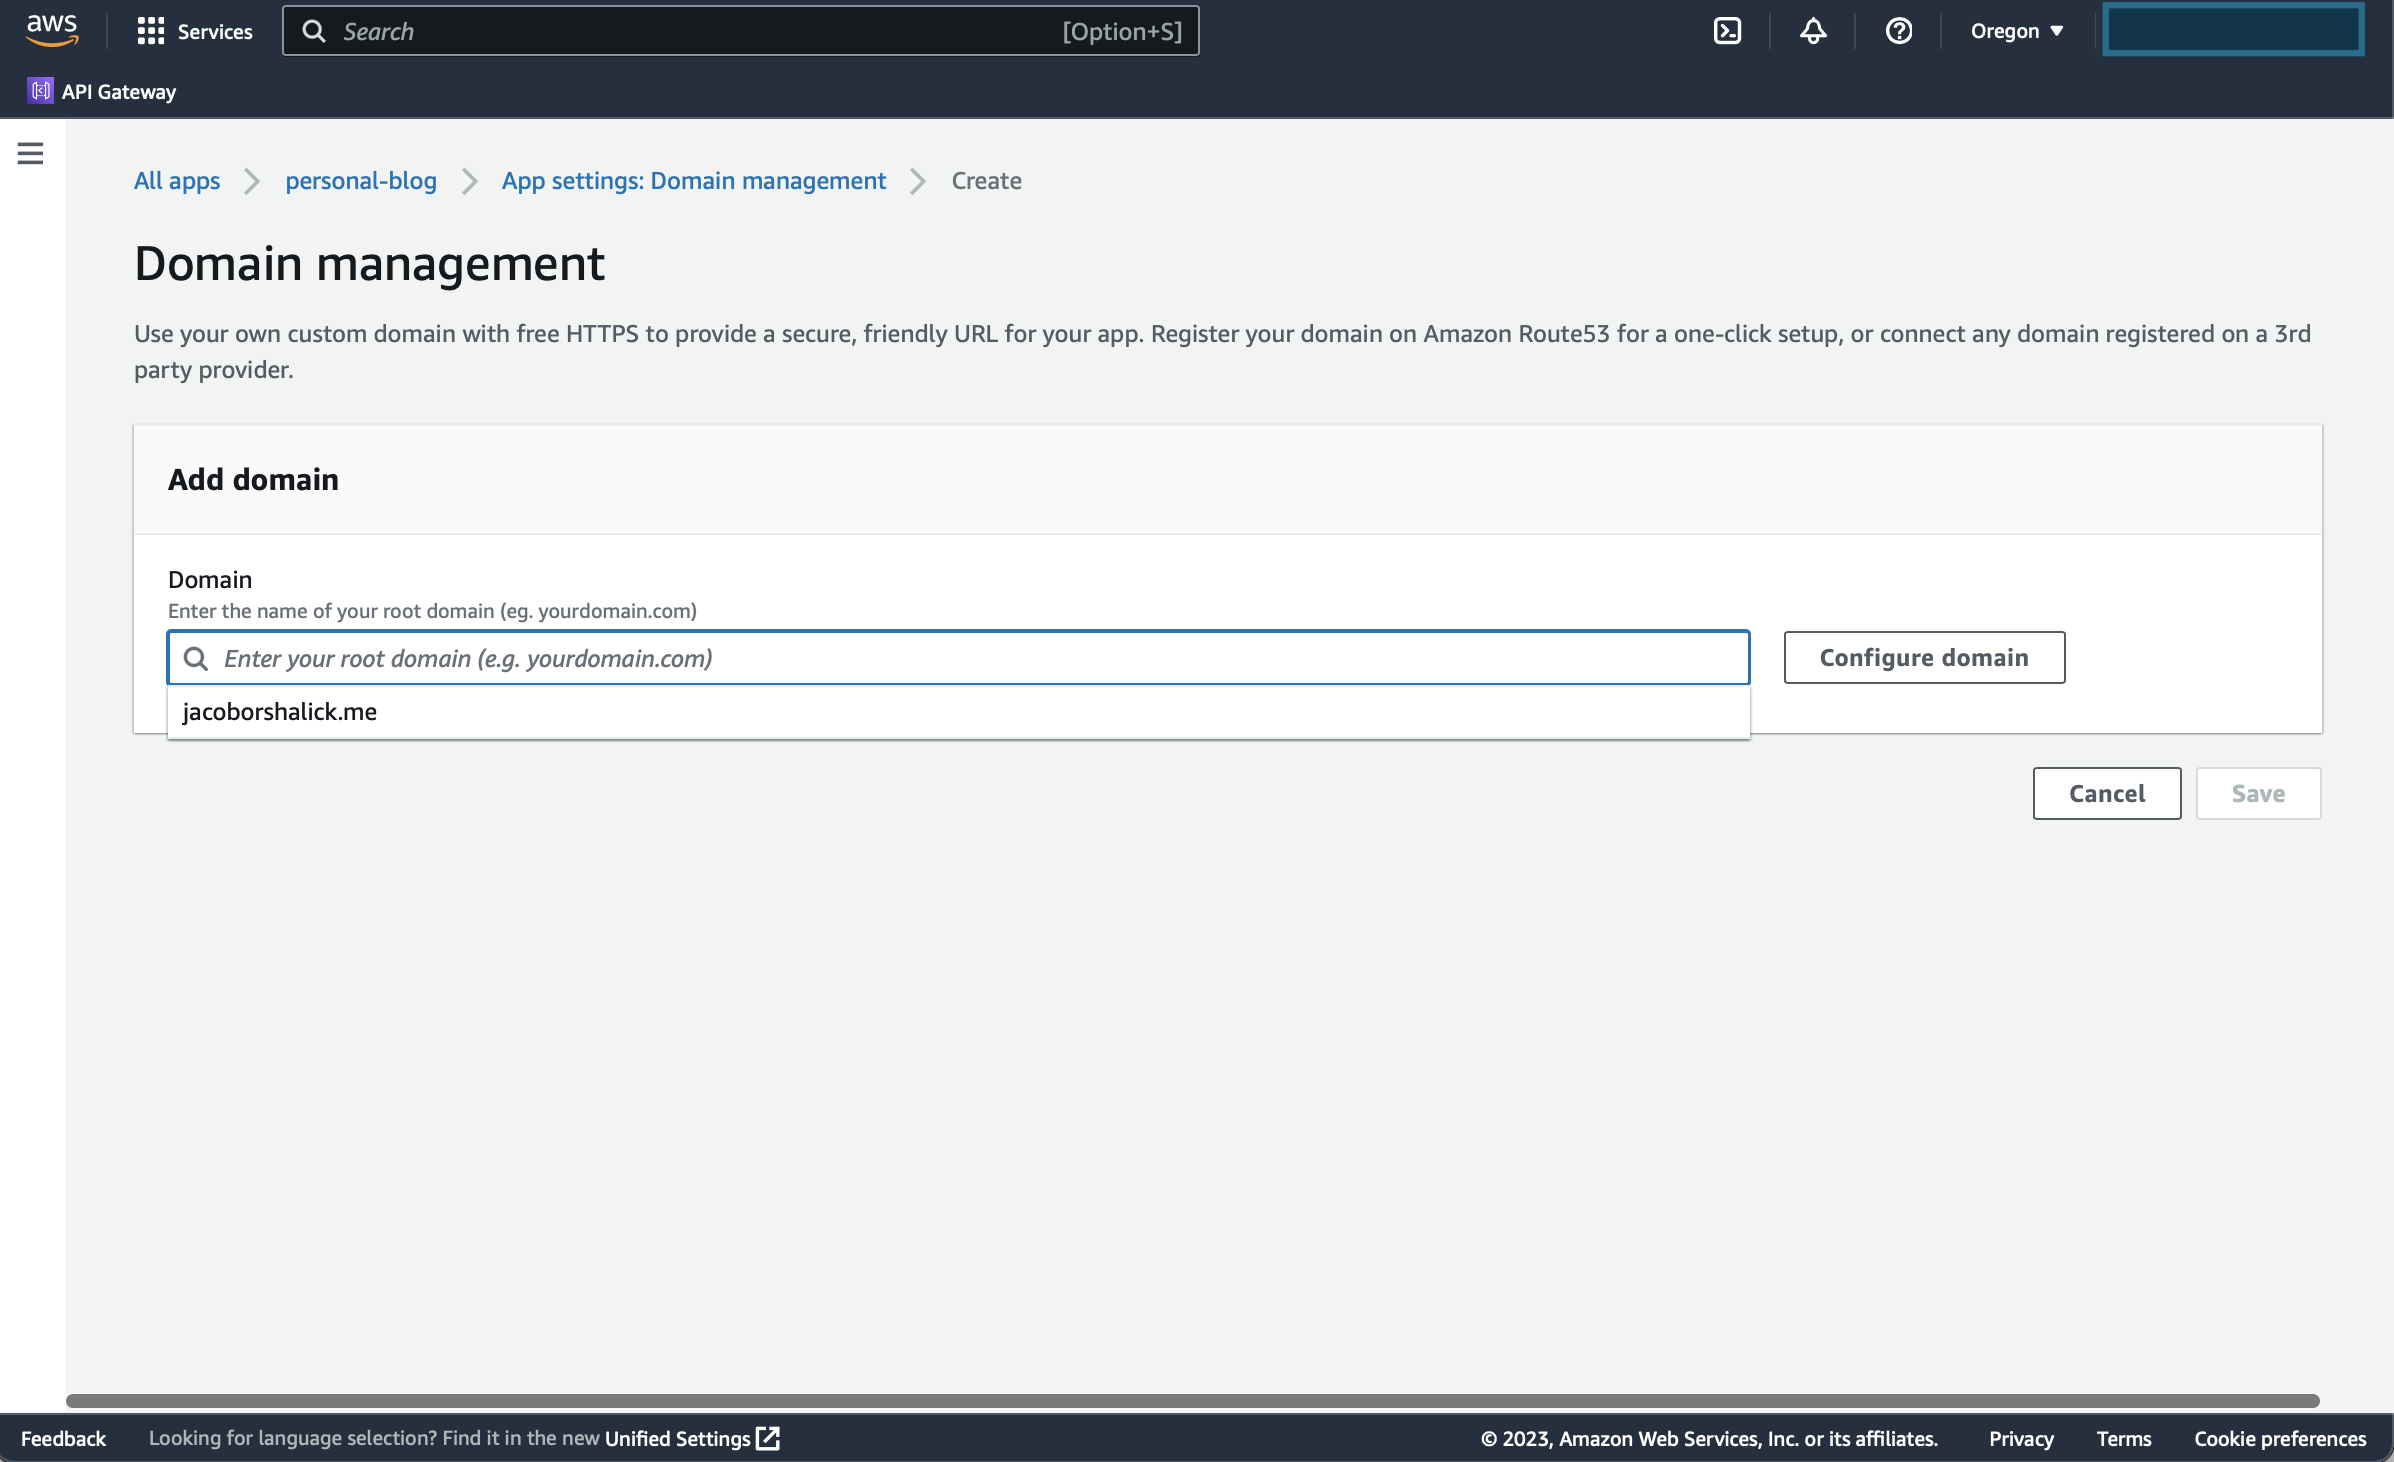
Task: Click the magnifier icon in domain field
Action: (x=196, y=658)
